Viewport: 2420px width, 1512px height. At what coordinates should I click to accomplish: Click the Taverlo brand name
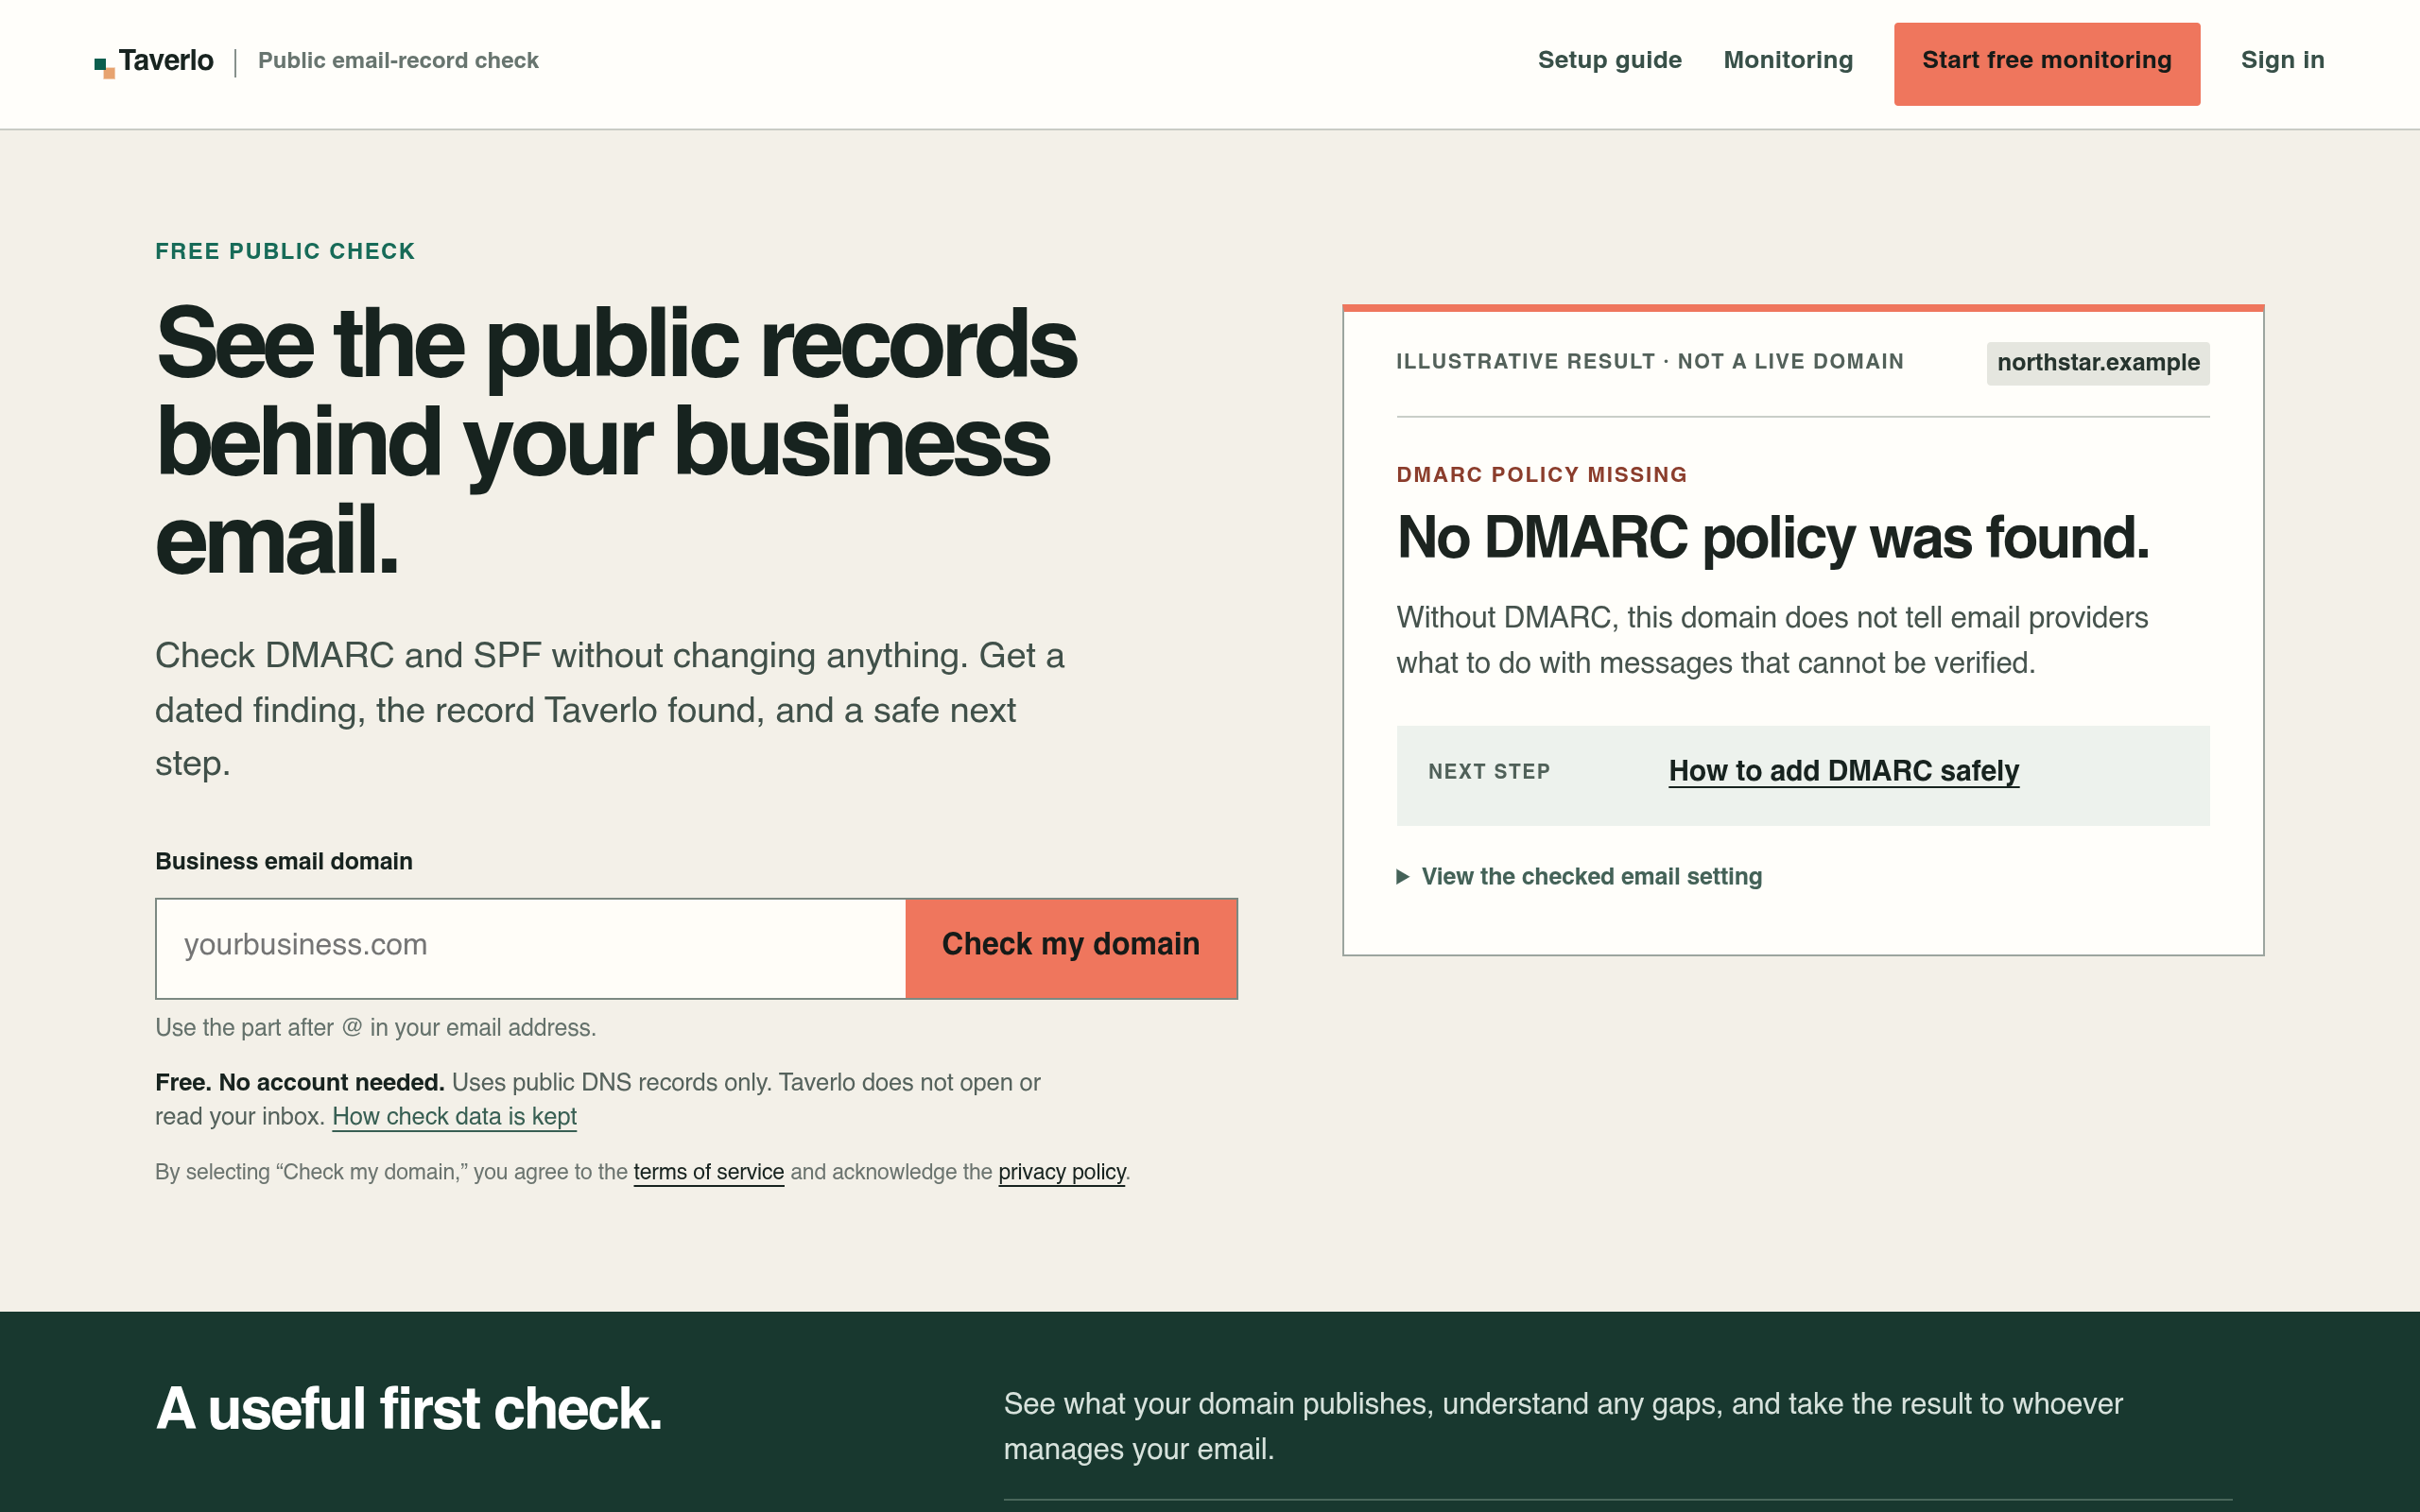(166, 61)
